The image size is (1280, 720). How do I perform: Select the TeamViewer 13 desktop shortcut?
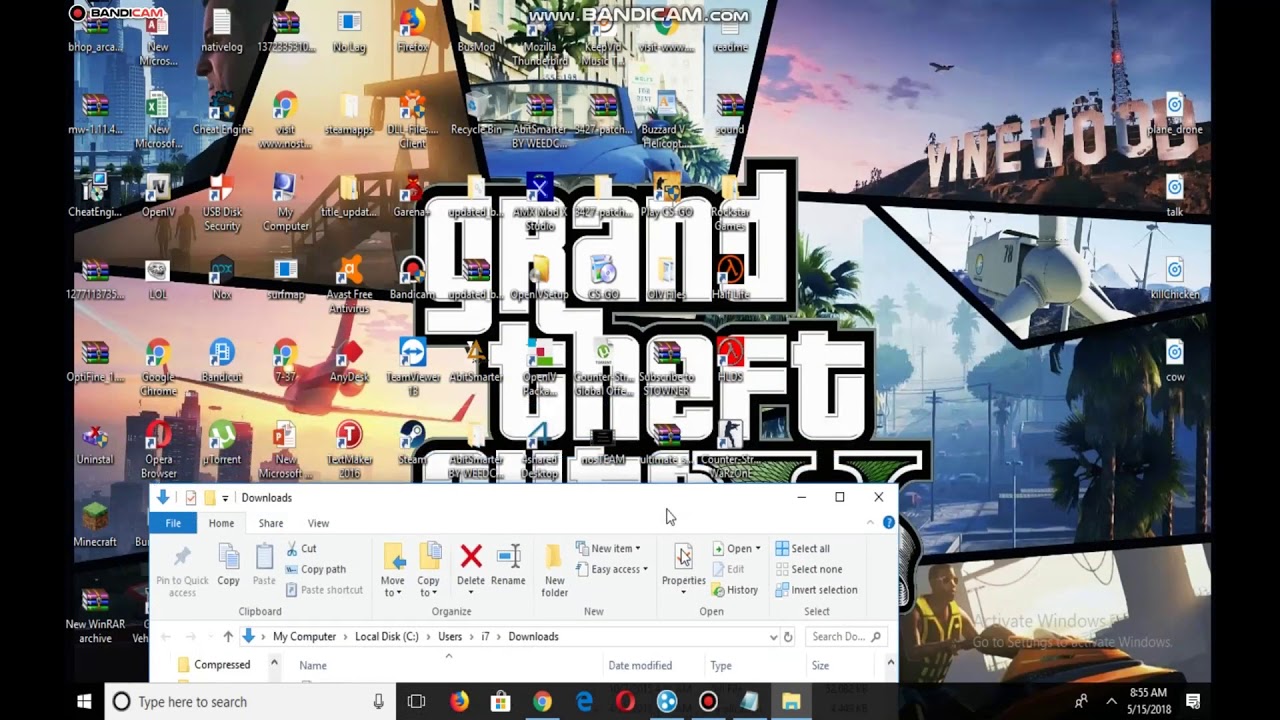pyautogui.click(x=412, y=368)
